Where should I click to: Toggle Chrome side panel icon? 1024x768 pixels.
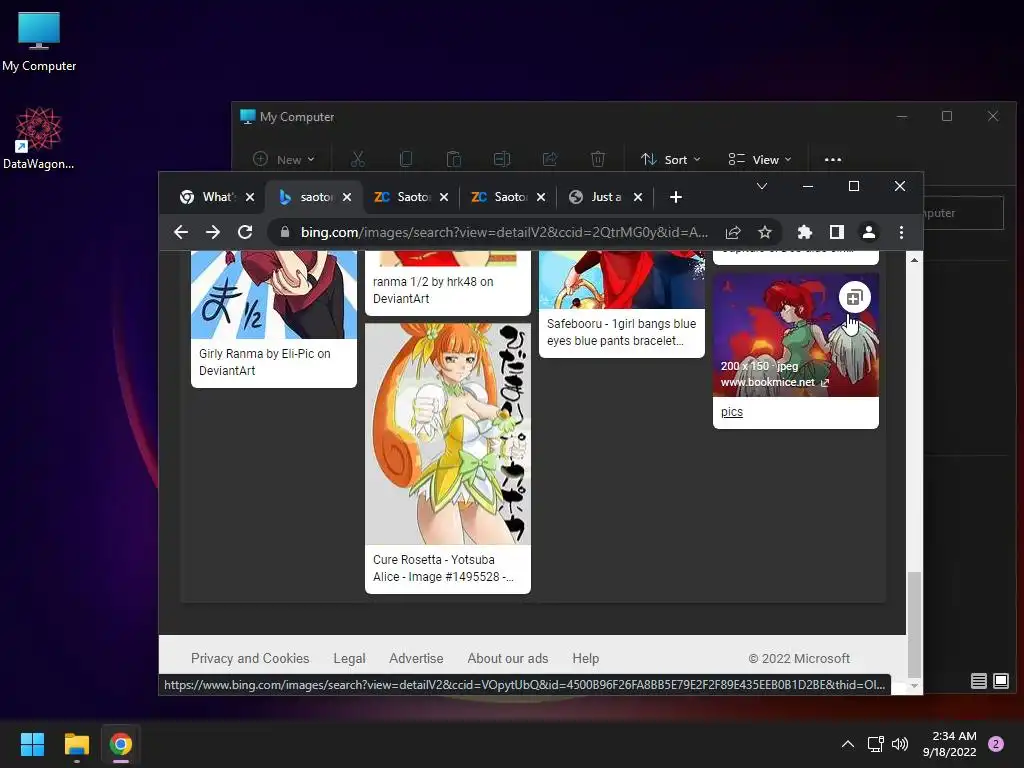point(837,232)
